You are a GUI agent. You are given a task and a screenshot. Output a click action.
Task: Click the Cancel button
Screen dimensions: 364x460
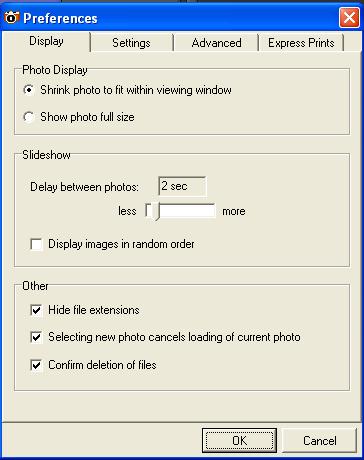coord(320,441)
